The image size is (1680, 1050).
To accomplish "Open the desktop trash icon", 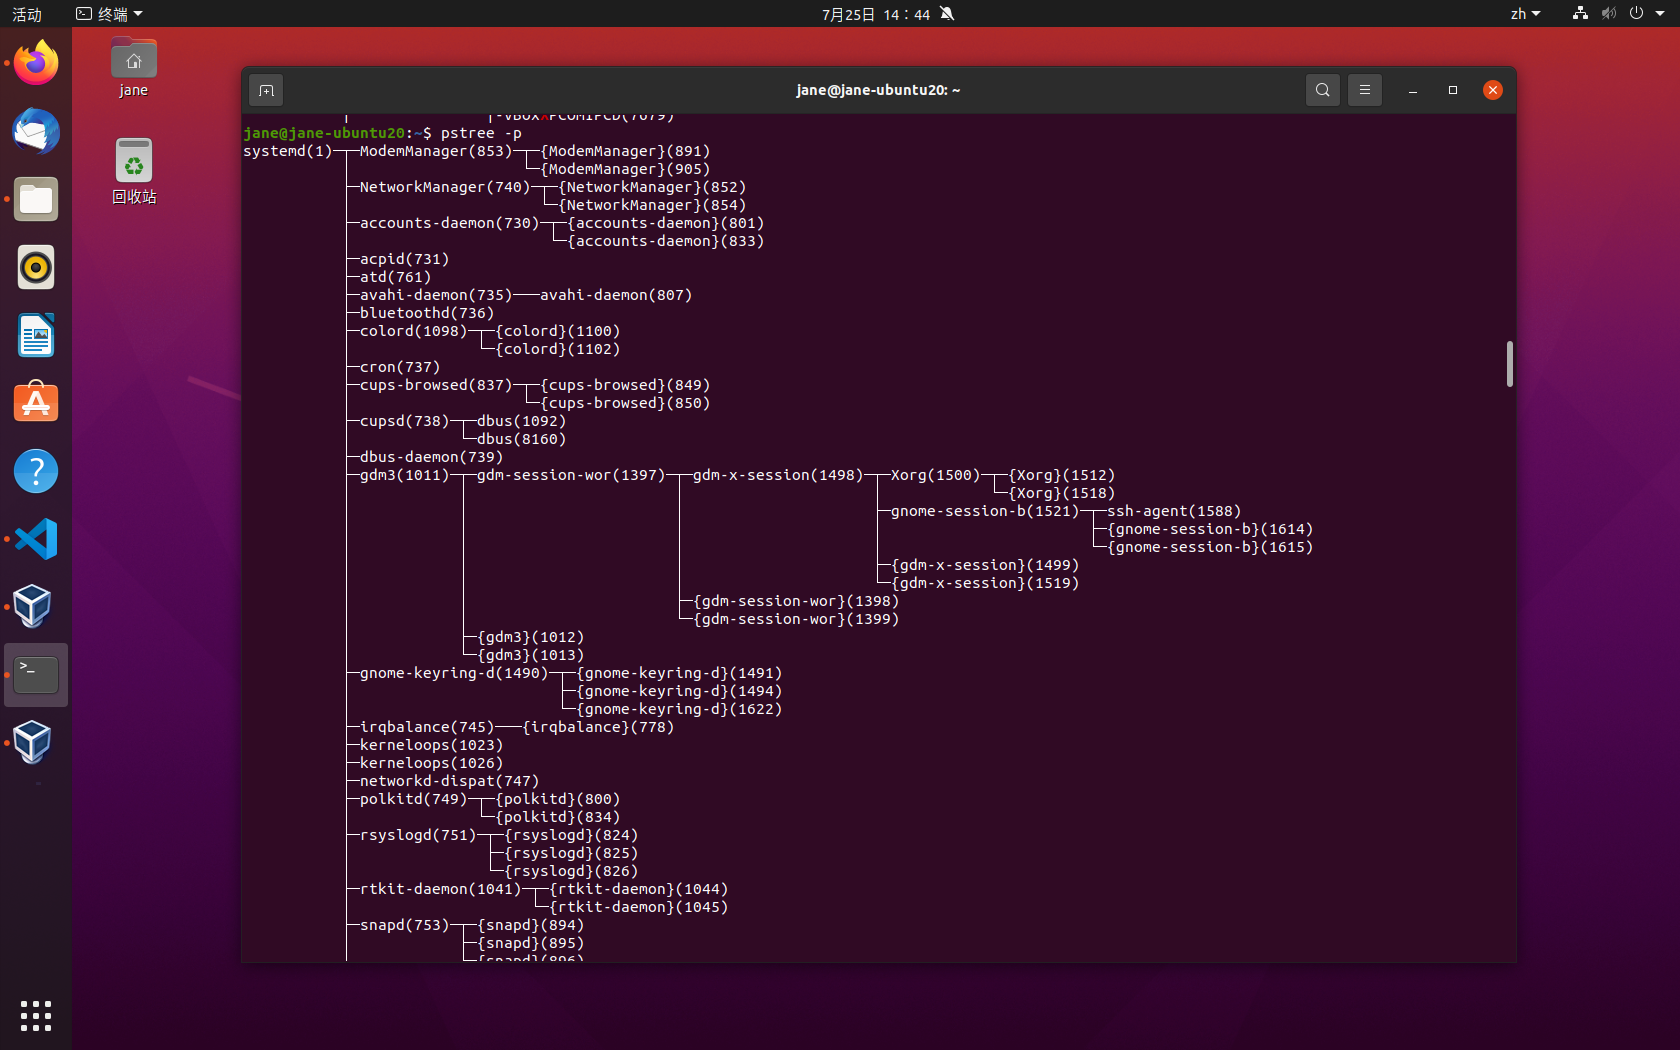I will (133, 171).
